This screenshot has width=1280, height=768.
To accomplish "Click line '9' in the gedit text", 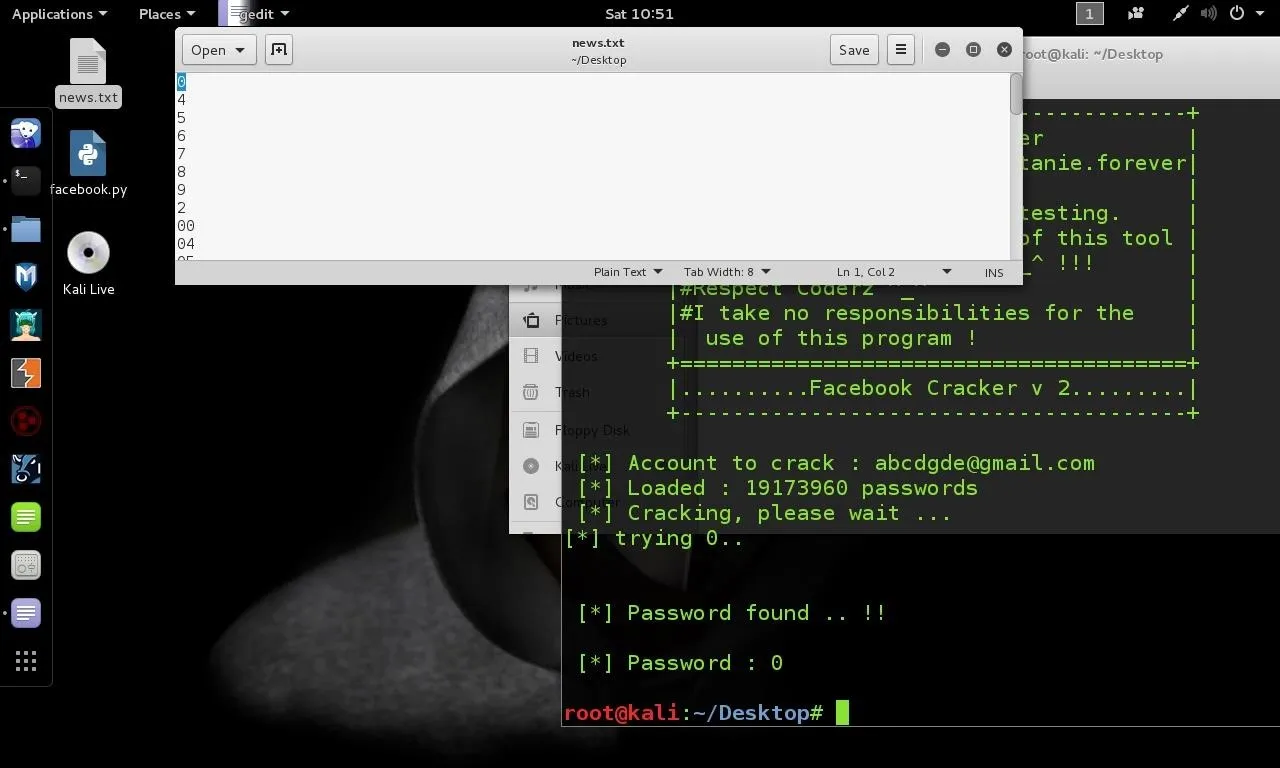I will pos(181,190).
